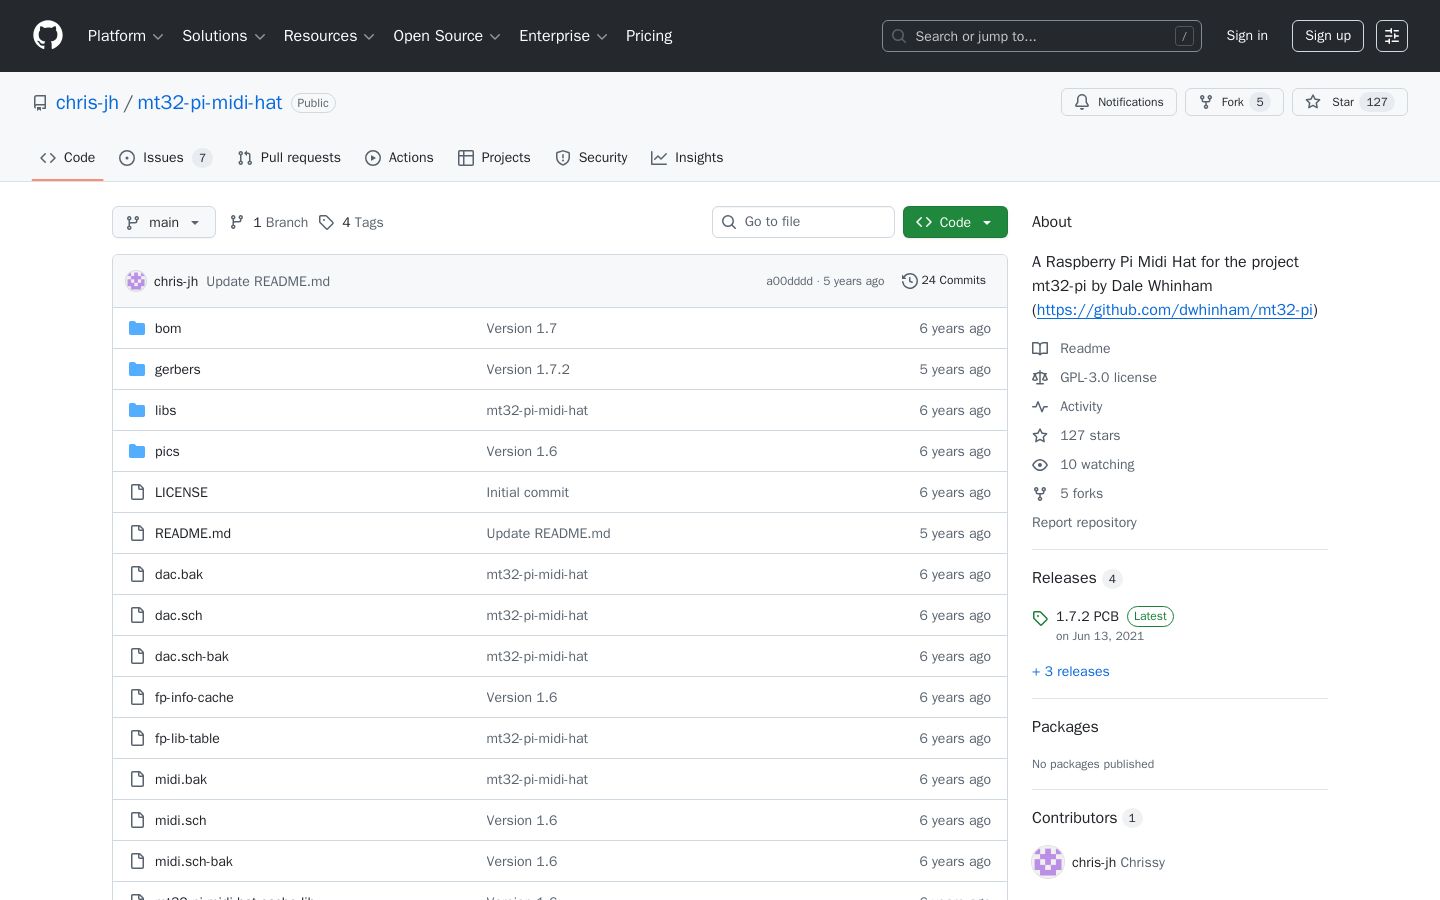Open the dwhinham/mt32-pi GitHub URL

[1175, 310]
